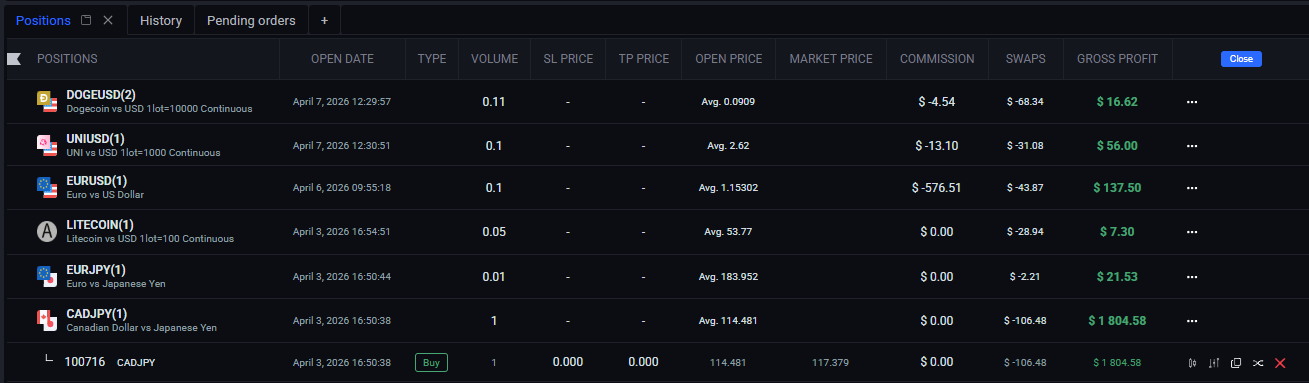Open the three-dot menu for CADJPY
Screen dimensions: 1309x383
click(1192, 321)
